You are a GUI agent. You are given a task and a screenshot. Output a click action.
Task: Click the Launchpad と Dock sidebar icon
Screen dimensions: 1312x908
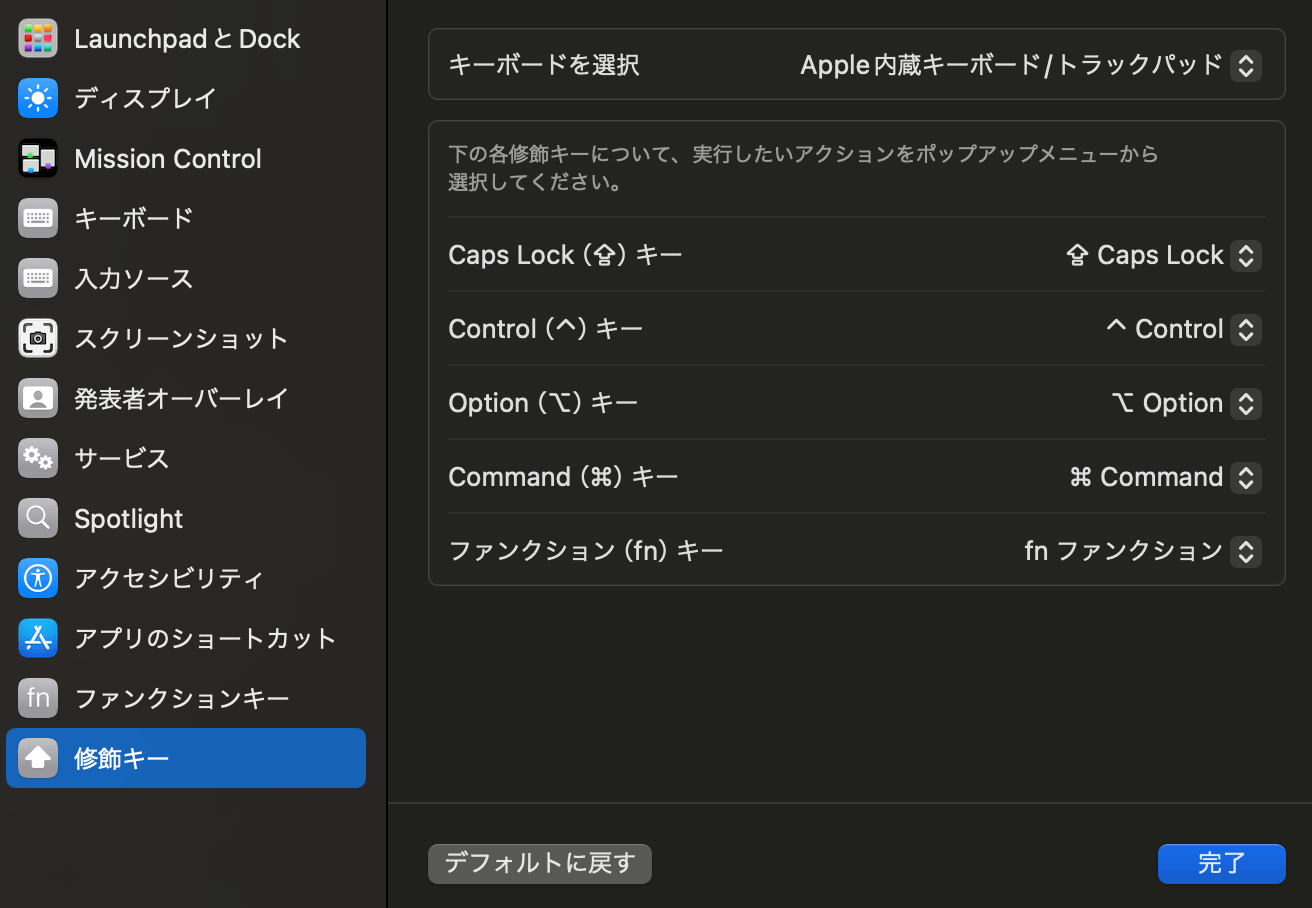pos(38,38)
